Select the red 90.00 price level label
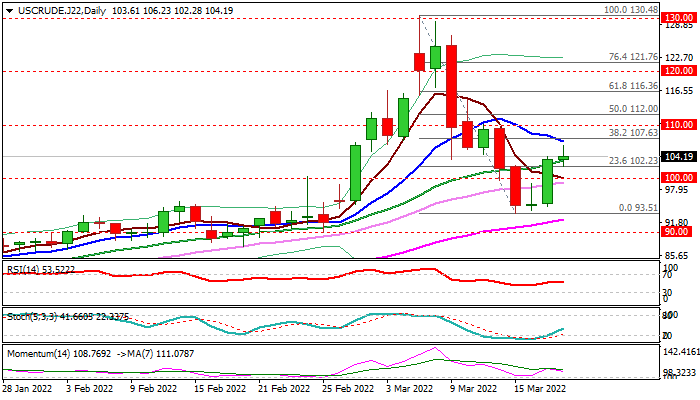The image size is (700, 400). 679,231
